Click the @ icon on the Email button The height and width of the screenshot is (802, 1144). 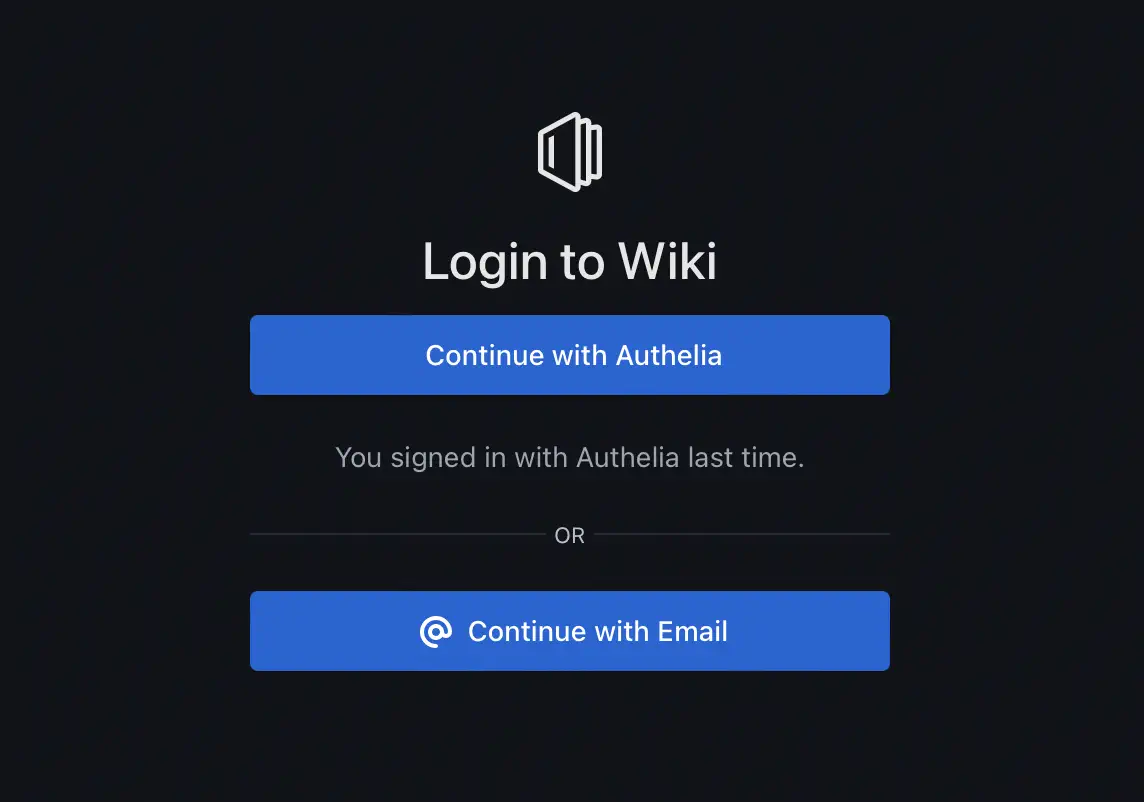pos(436,632)
